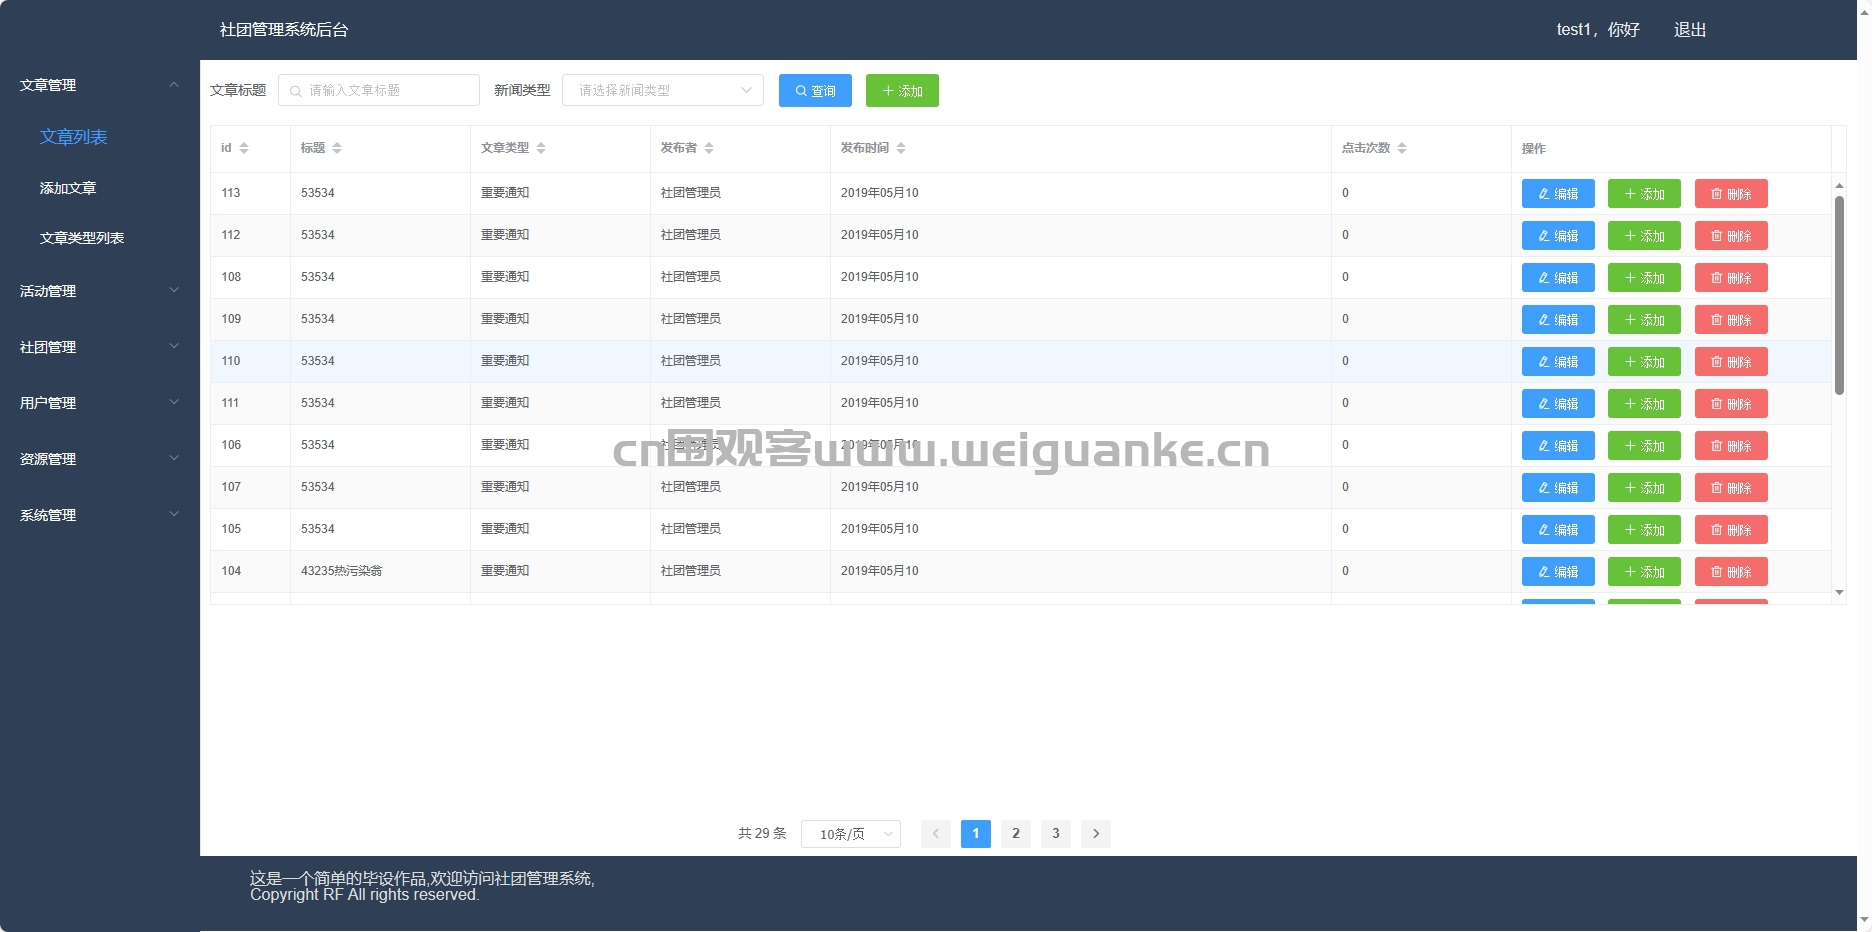
Task: Click the blue 查询 search button
Action: [x=815, y=91]
